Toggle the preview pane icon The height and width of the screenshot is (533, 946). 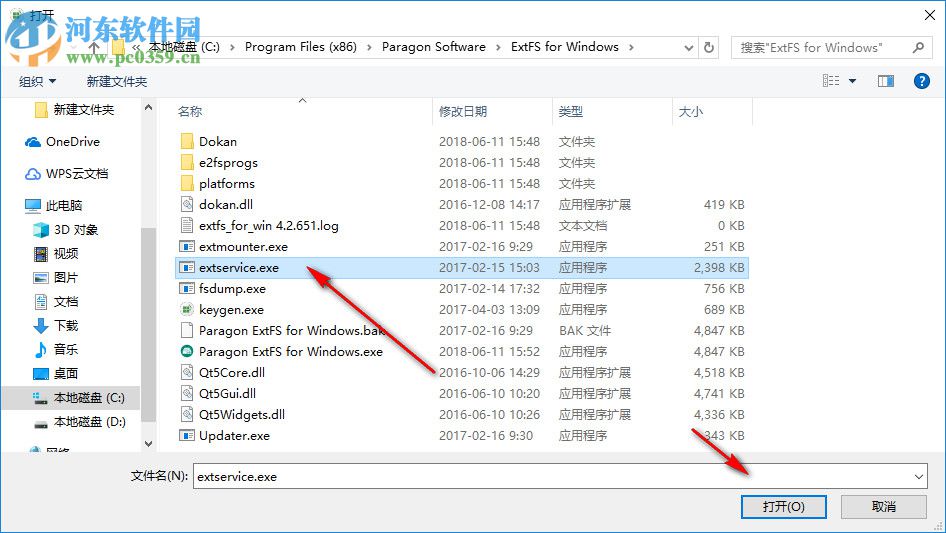(x=886, y=81)
